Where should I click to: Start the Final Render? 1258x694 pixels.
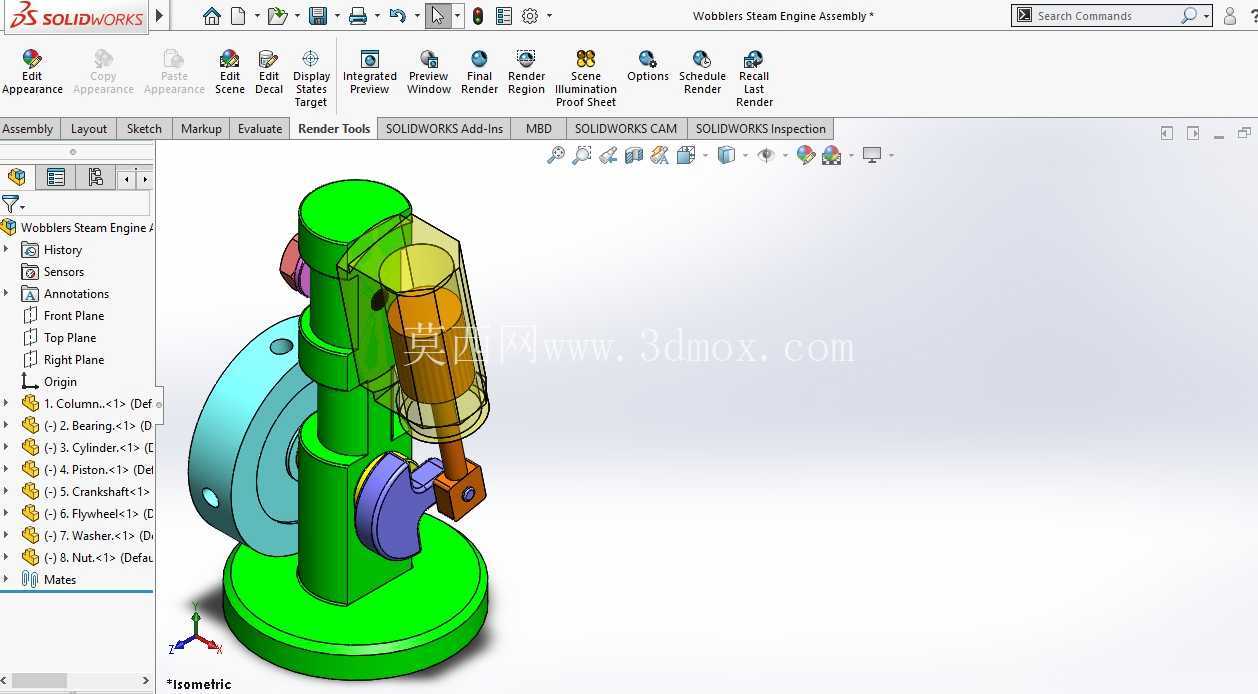pos(480,72)
